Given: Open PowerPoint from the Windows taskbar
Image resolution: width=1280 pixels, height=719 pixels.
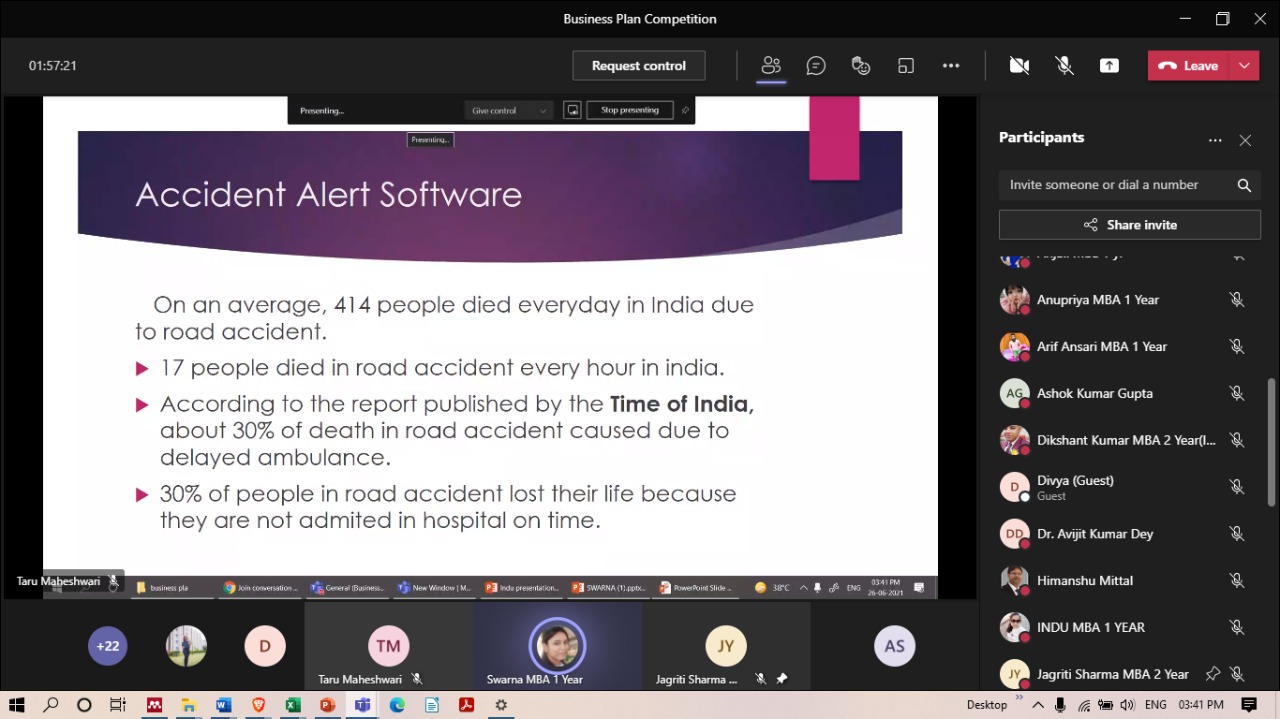Looking at the screenshot, I should tap(327, 705).
